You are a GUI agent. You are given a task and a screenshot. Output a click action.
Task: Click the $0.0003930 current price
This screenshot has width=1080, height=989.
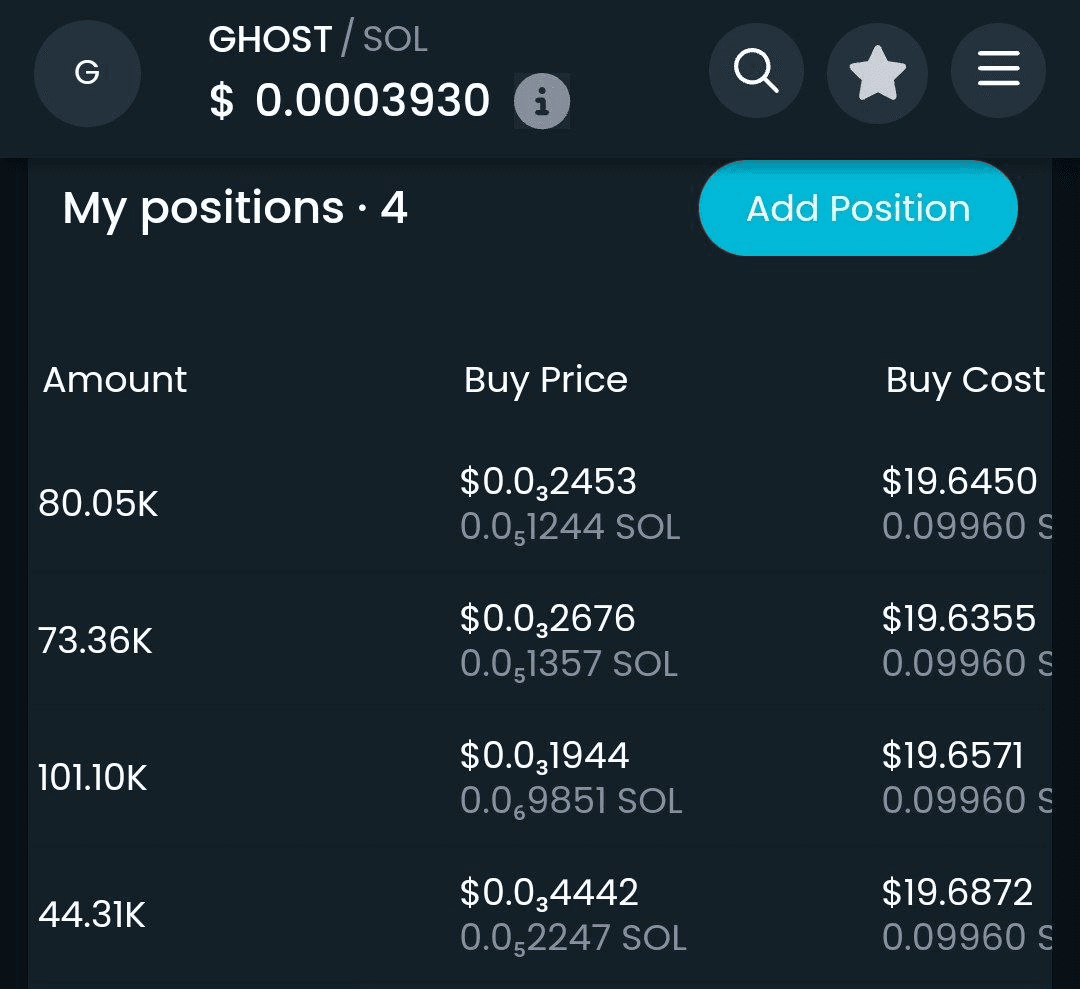tap(350, 101)
